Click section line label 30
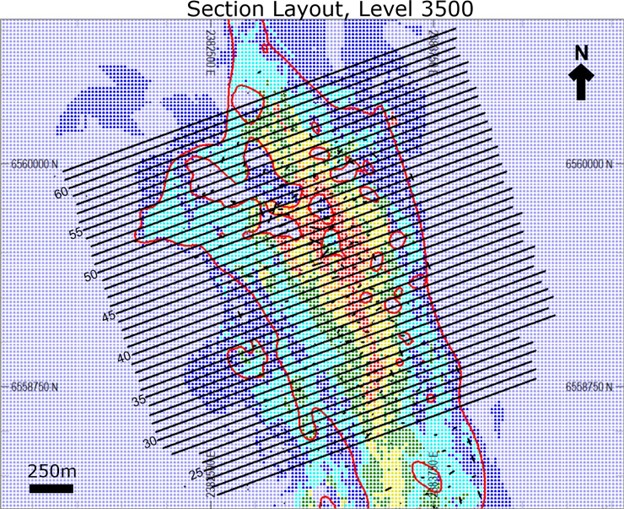 150,442
